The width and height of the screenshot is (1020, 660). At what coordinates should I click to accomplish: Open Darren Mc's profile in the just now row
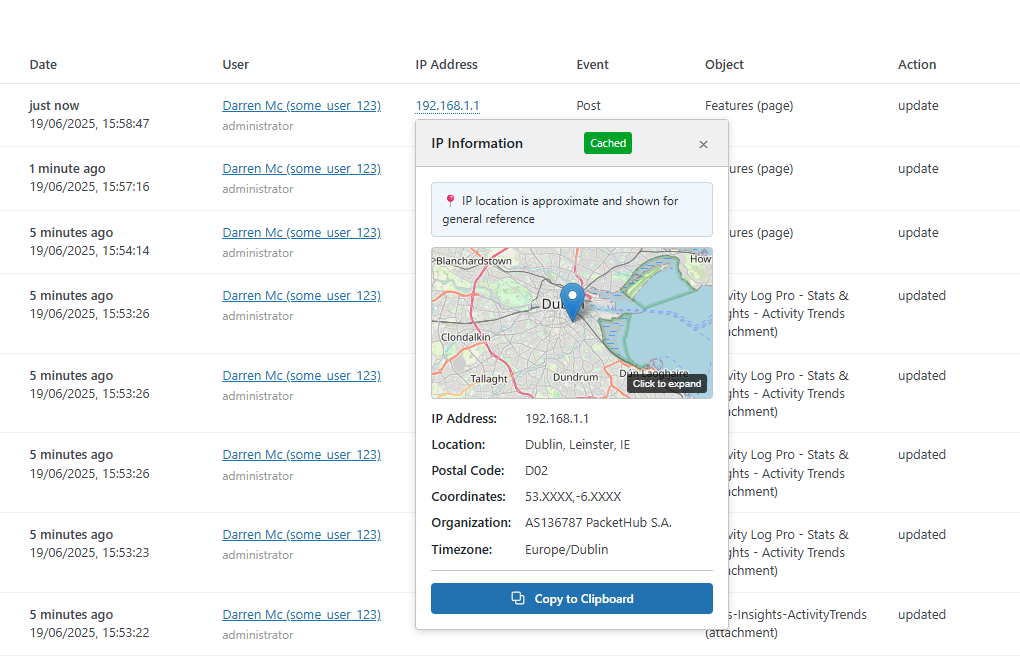tap(301, 105)
